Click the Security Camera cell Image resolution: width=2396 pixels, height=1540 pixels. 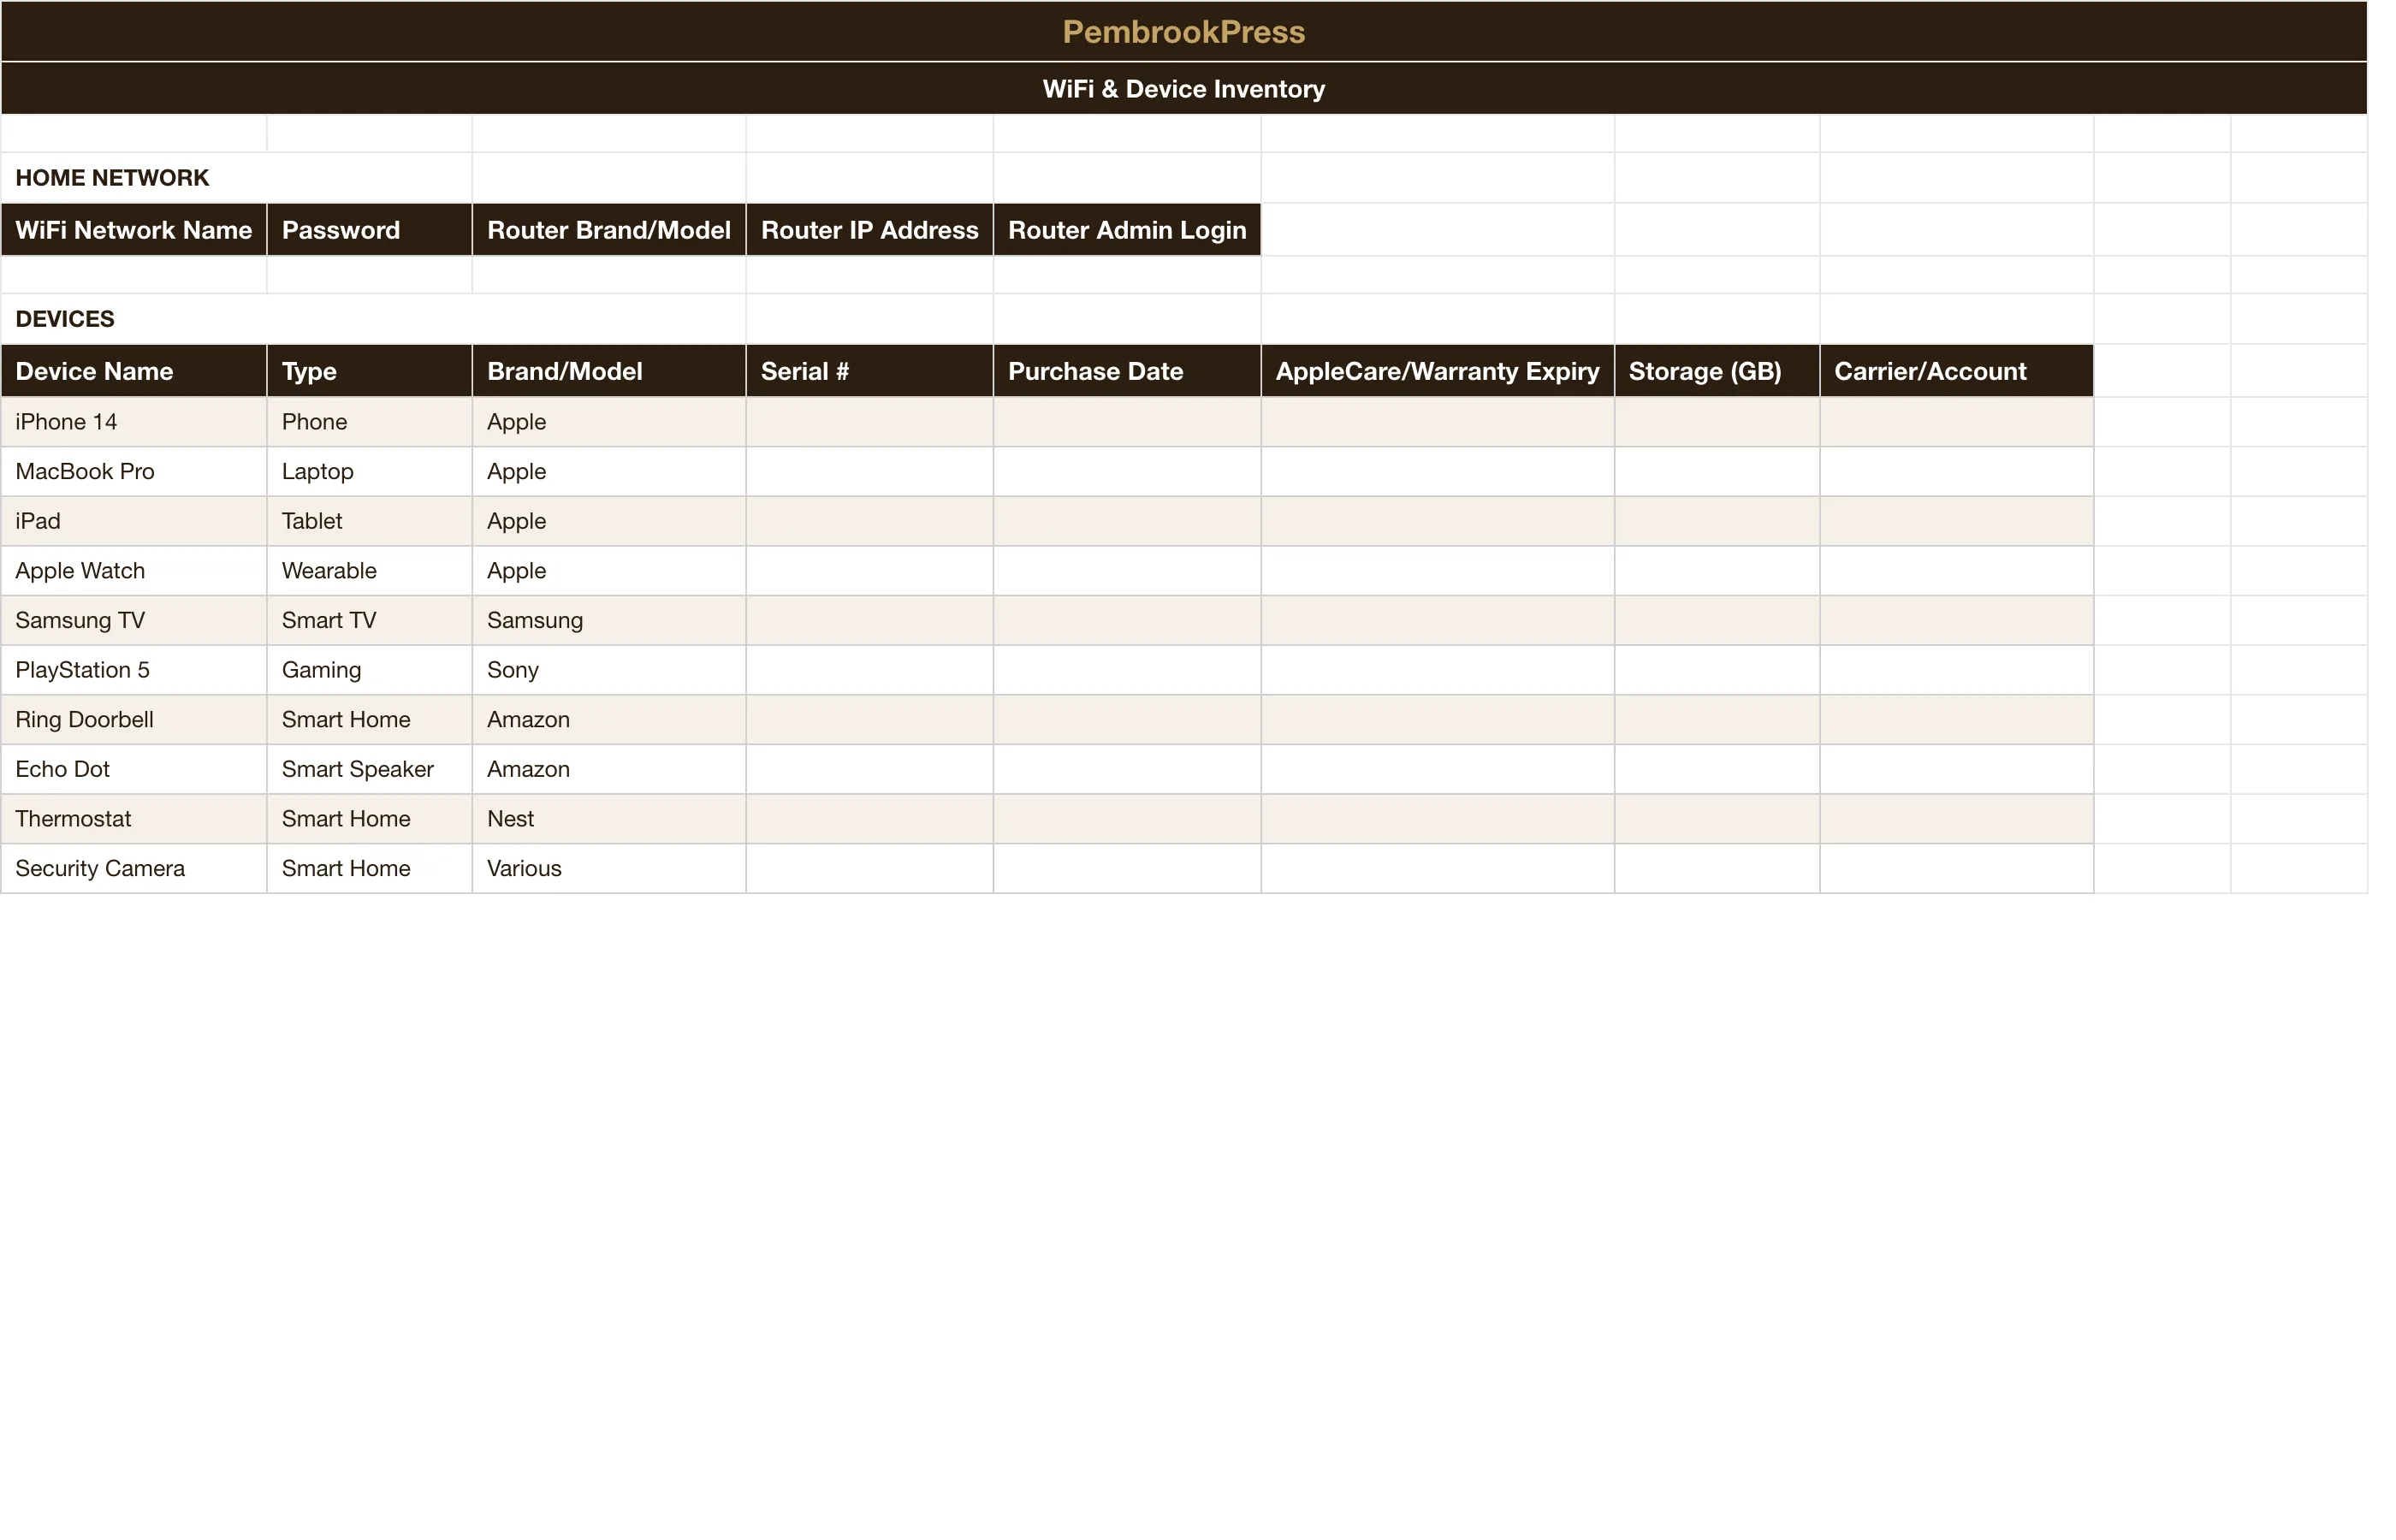coord(134,868)
